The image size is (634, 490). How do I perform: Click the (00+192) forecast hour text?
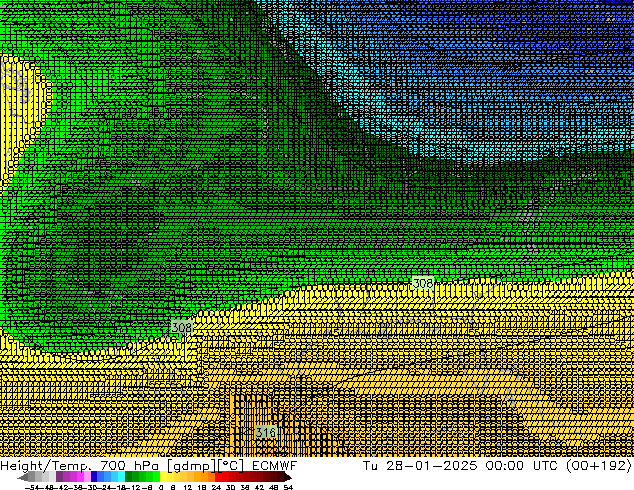598,466
